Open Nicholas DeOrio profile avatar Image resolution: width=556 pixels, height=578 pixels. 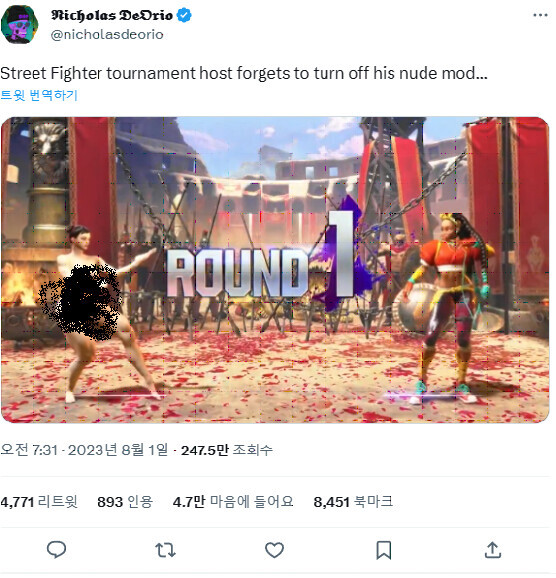[20, 24]
